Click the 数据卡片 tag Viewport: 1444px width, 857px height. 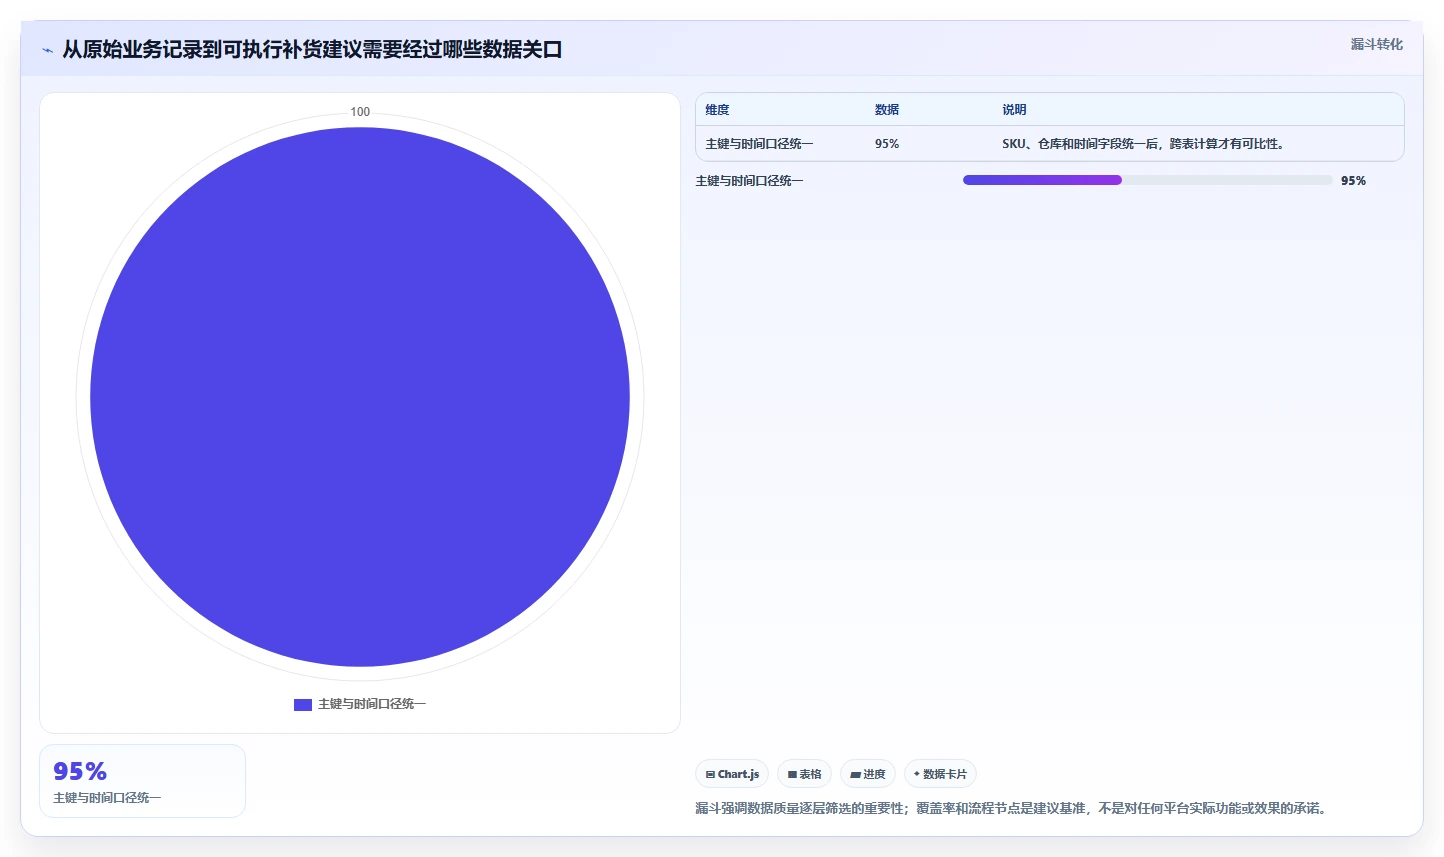940,774
